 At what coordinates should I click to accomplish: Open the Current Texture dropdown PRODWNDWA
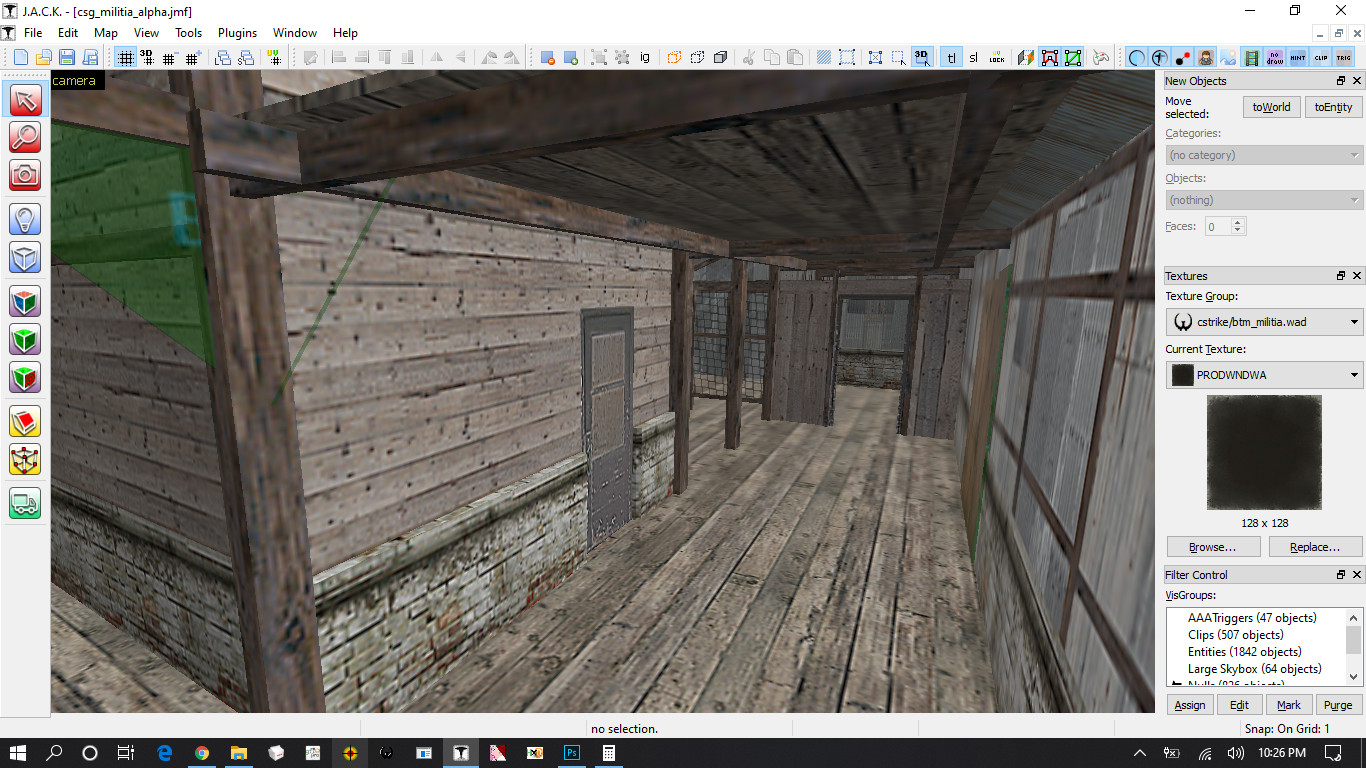click(1264, 375)
